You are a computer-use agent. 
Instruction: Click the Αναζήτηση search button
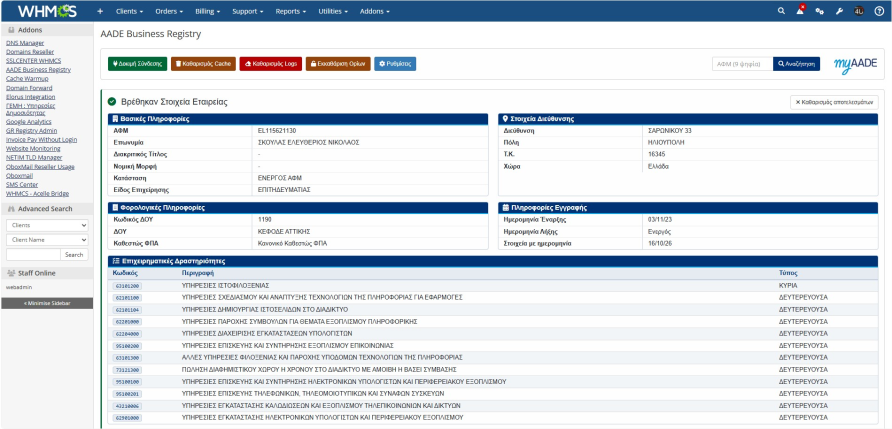point(796,64)
